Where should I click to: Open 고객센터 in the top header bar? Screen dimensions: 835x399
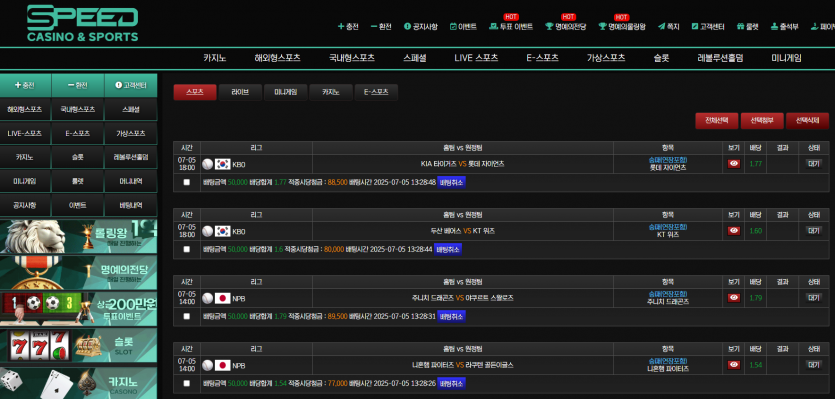(x=708, y=26)
